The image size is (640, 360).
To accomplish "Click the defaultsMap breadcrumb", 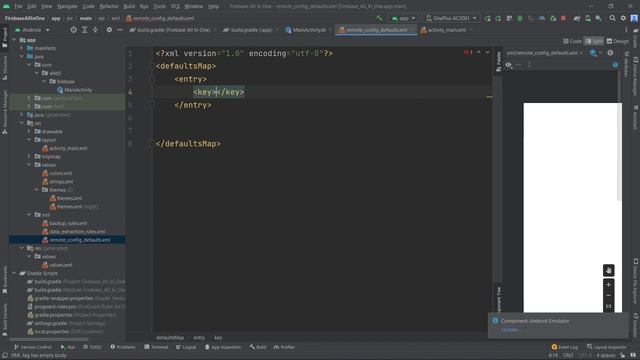I will point(170,338).
